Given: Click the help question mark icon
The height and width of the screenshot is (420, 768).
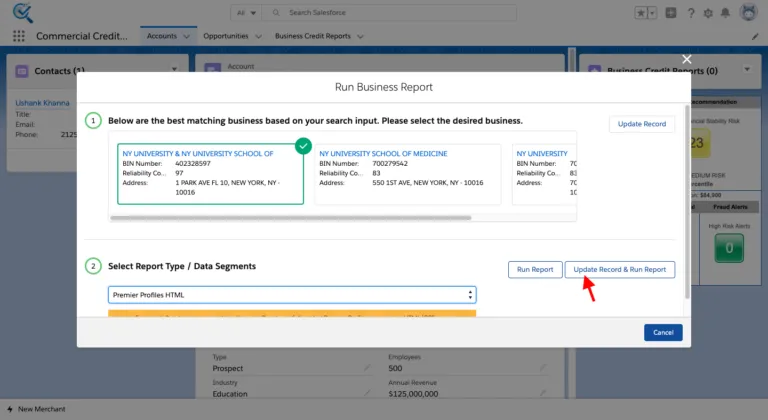Looking at the screenshot, I should 691,13.
